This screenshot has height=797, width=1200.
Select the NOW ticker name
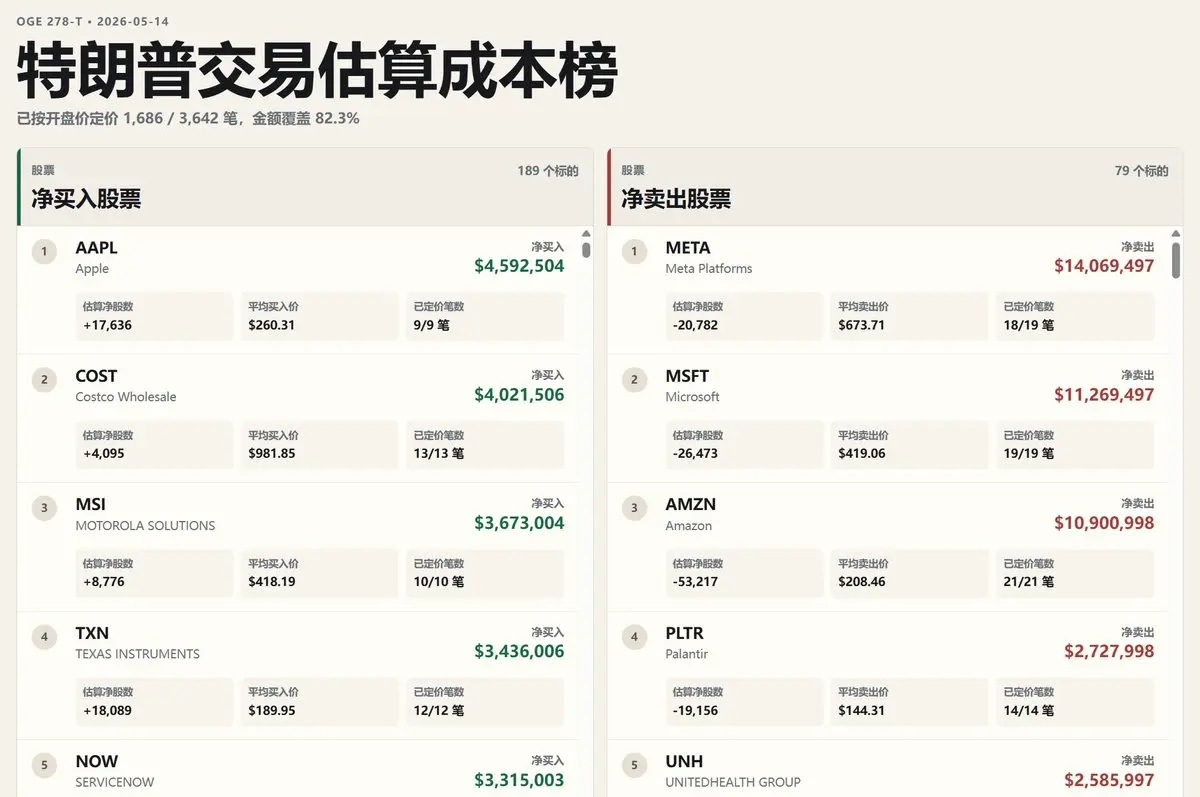click(x=97, y=762)
